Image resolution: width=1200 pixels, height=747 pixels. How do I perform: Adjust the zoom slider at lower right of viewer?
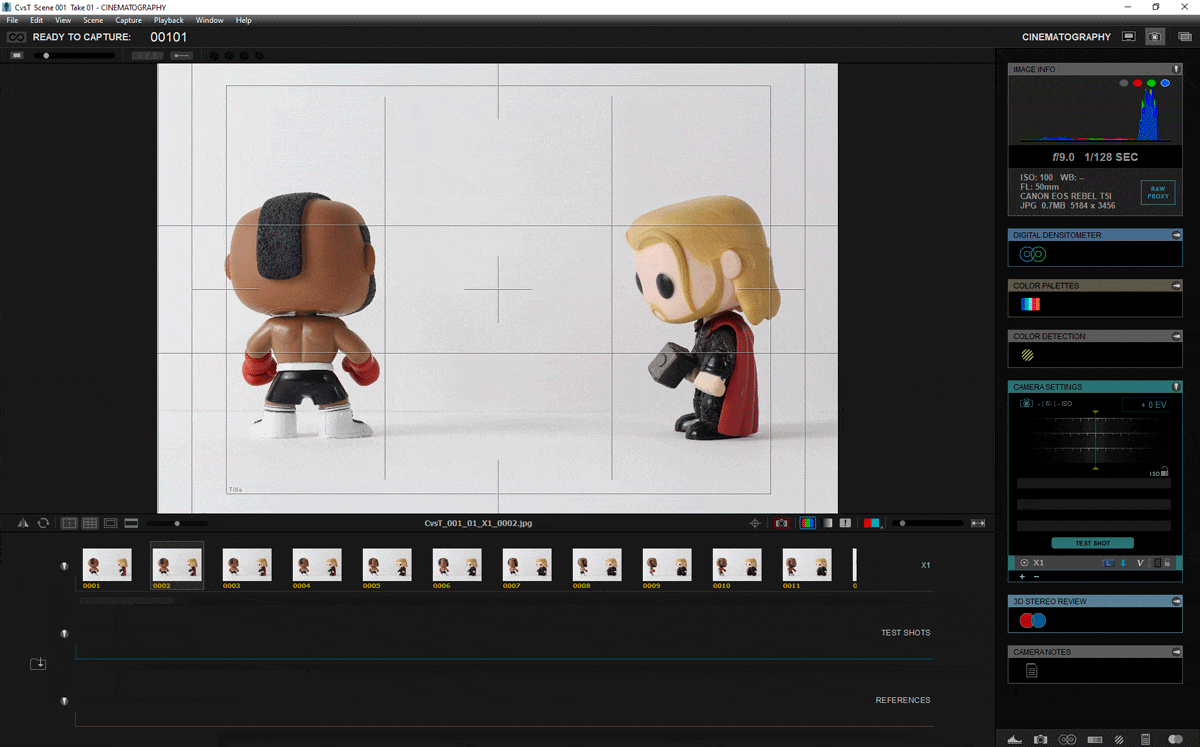pyautogui.click(x=927, y=523)
